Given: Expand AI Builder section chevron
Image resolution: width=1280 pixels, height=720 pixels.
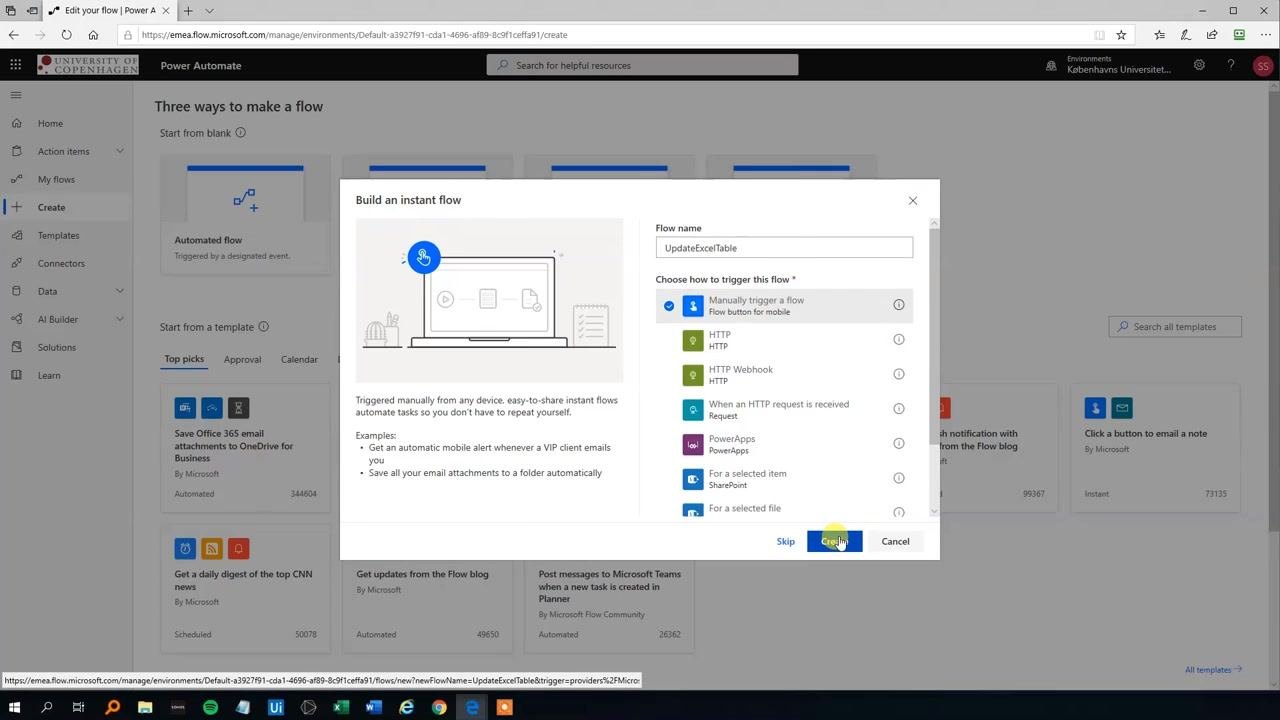Looking at the screenshot, I should click(120, 319).
